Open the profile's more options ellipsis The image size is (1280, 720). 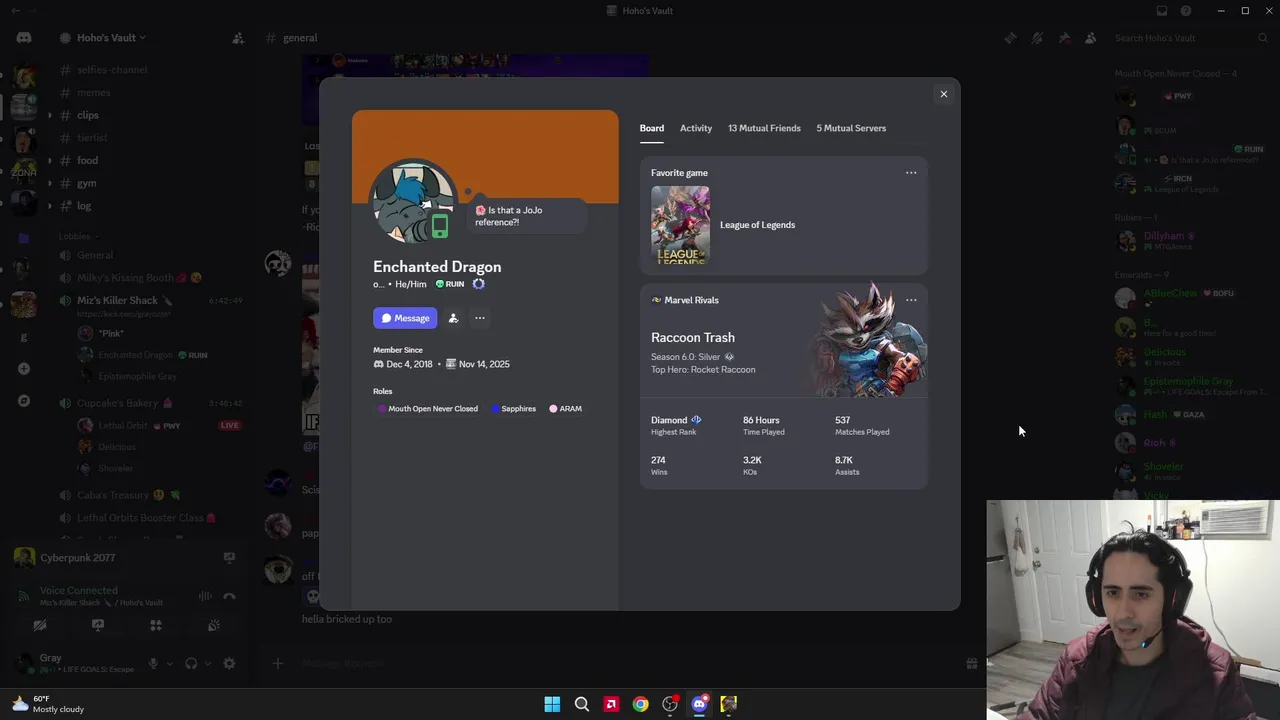pyautogui.click(x=480, y=318)
